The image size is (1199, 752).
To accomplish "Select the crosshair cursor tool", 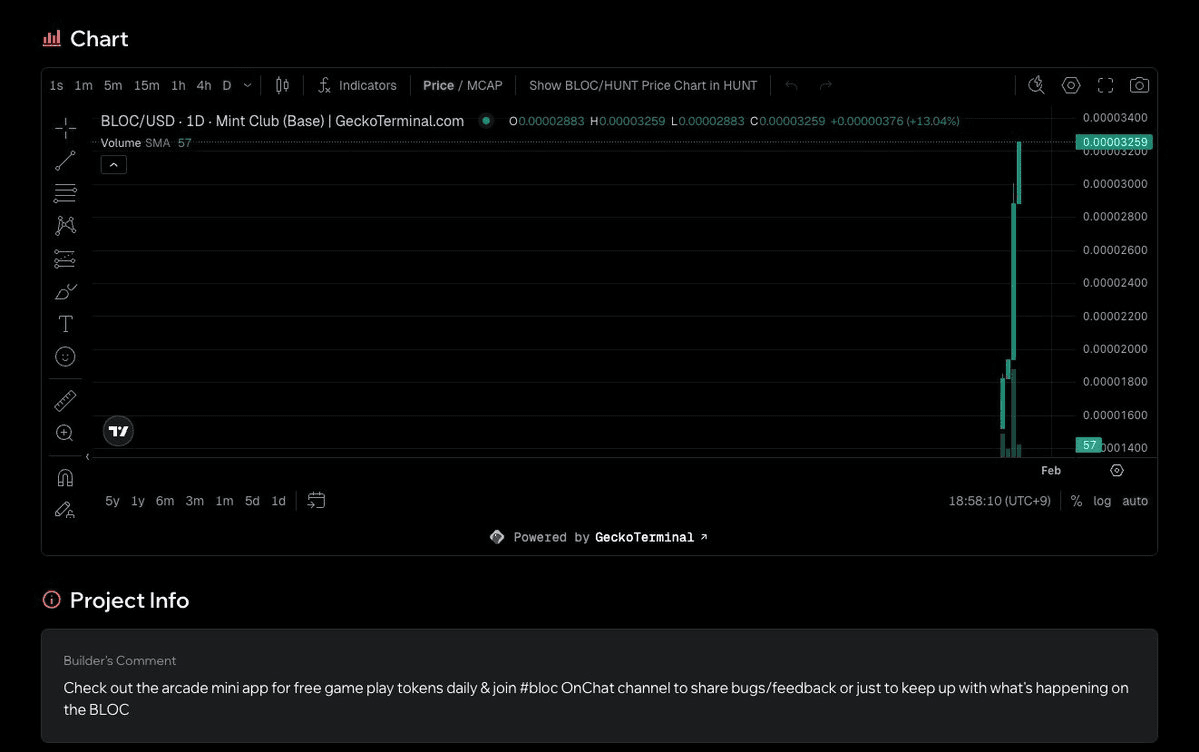I will click(x=65, y=128).
